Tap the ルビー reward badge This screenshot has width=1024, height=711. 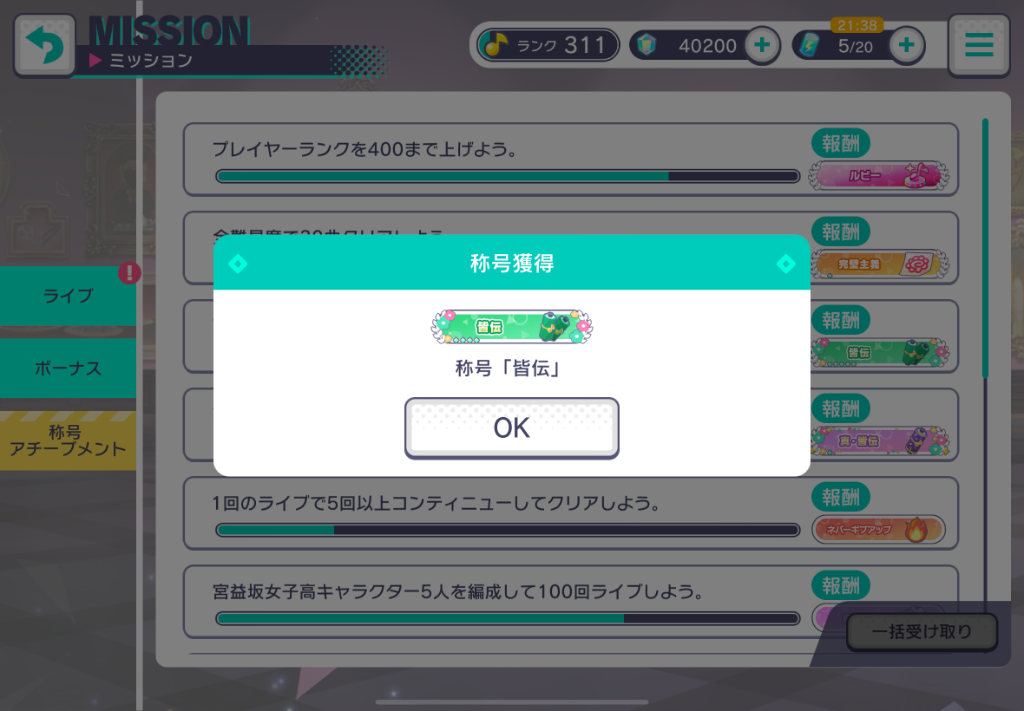[878, 176]
